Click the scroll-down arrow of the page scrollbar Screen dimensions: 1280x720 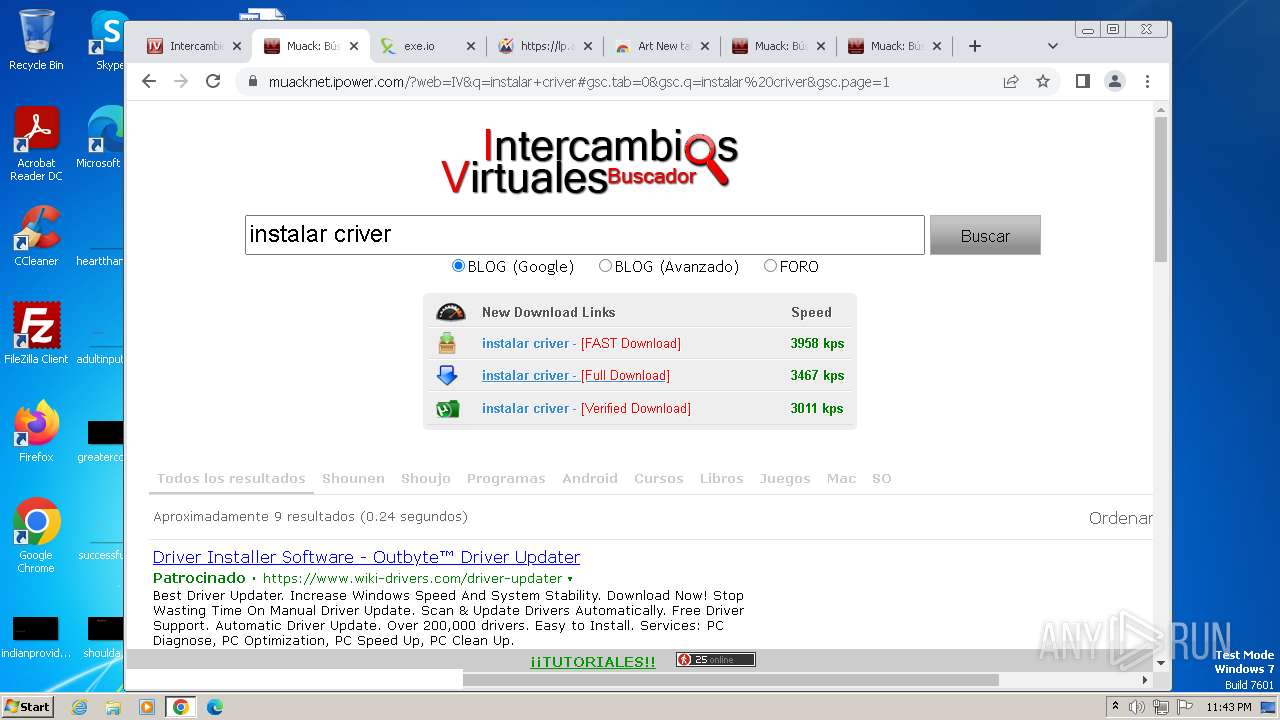pyautogui.click(x=1161, y=663)
